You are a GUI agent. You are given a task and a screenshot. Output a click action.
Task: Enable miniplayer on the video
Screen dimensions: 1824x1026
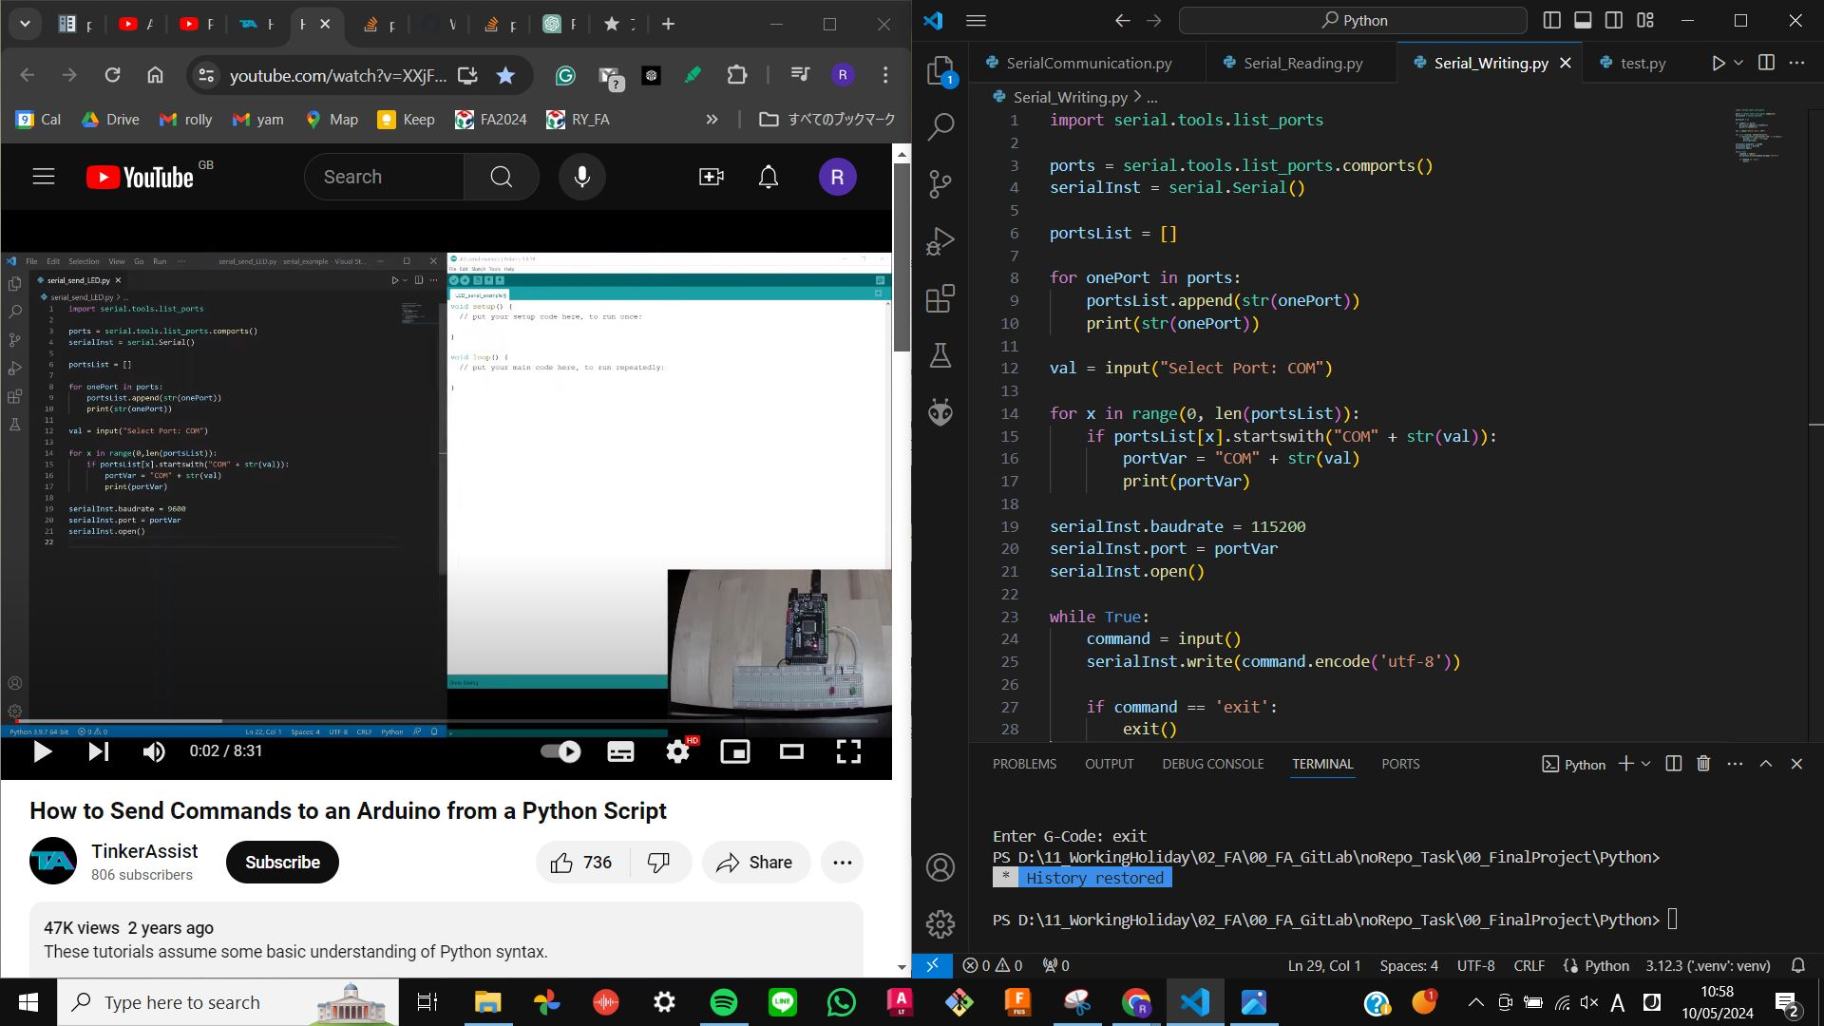tap(735, 751)
